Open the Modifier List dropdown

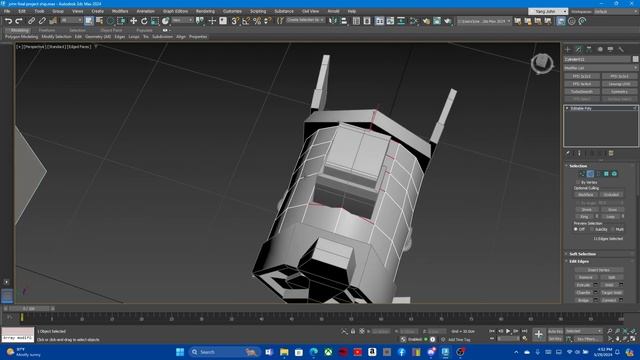click(x=601, y=68)
